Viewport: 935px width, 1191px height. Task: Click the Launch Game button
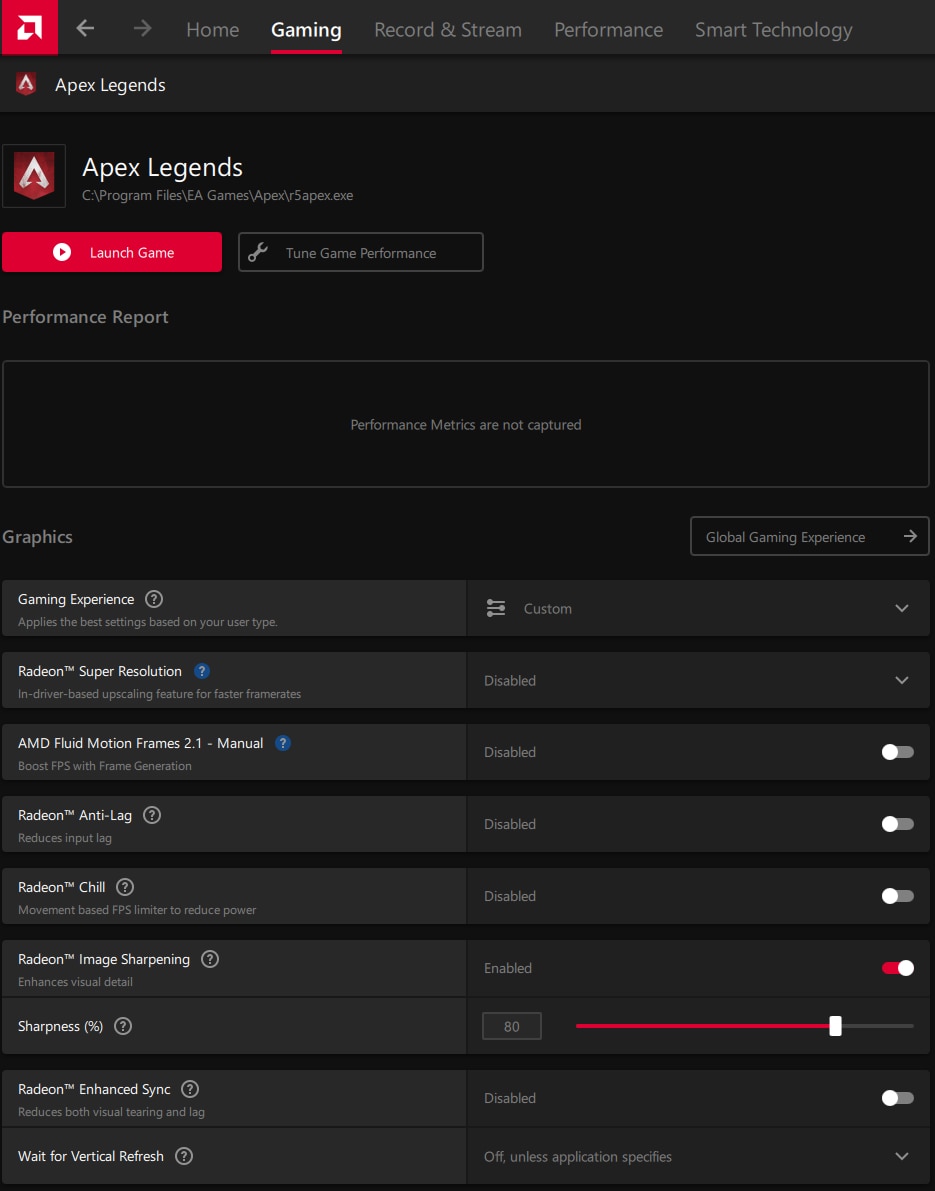tap(112, 252)
